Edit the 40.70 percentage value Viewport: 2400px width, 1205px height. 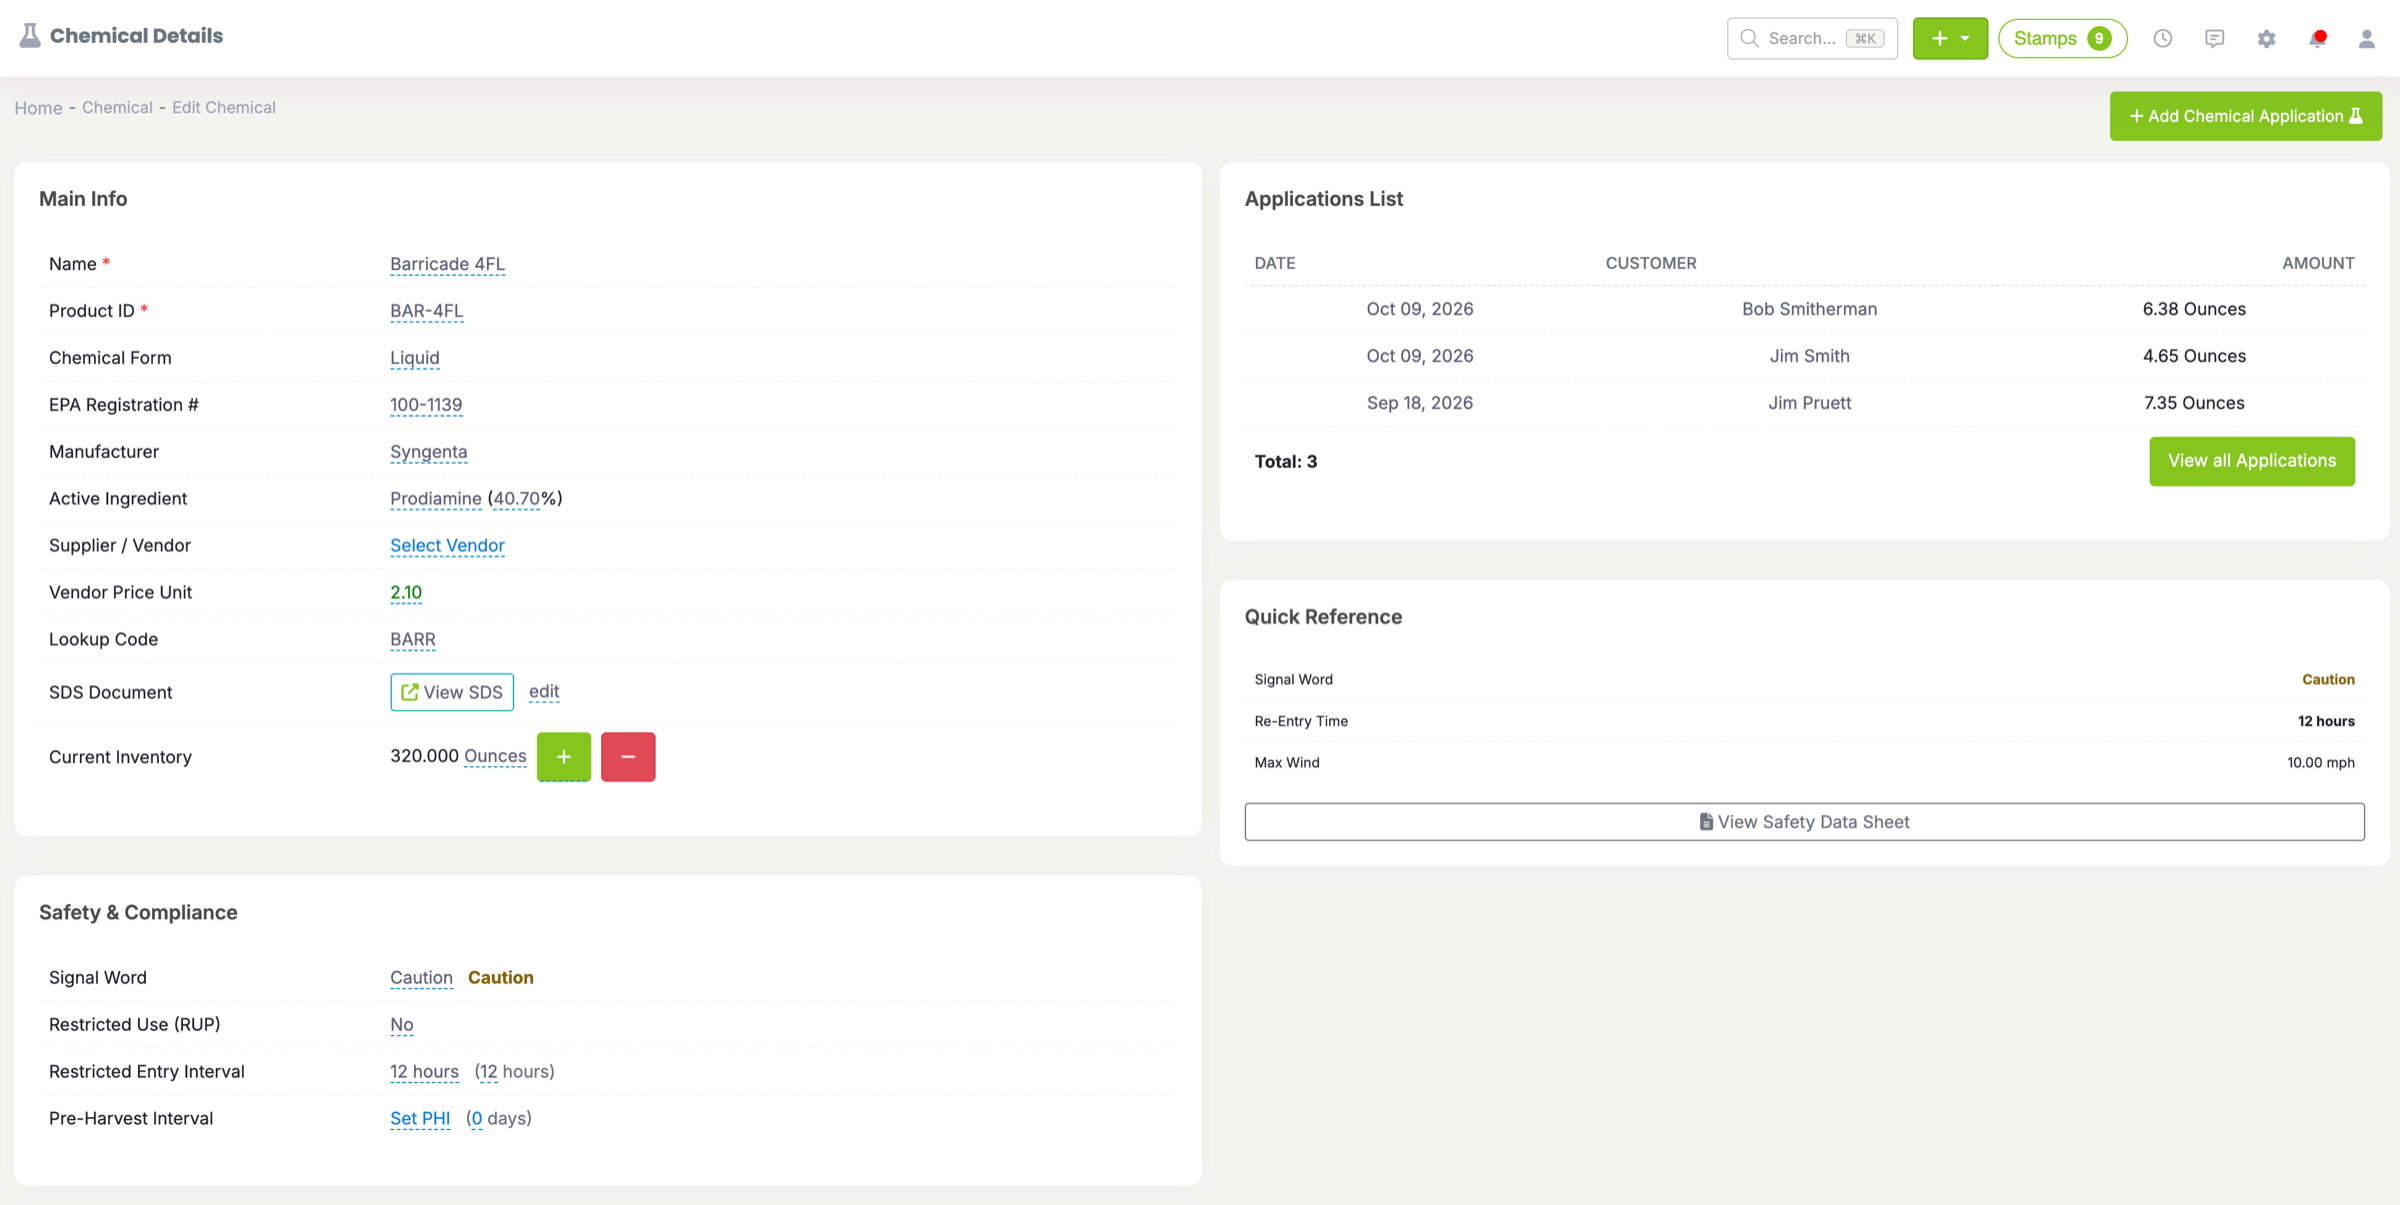[517, 499]
